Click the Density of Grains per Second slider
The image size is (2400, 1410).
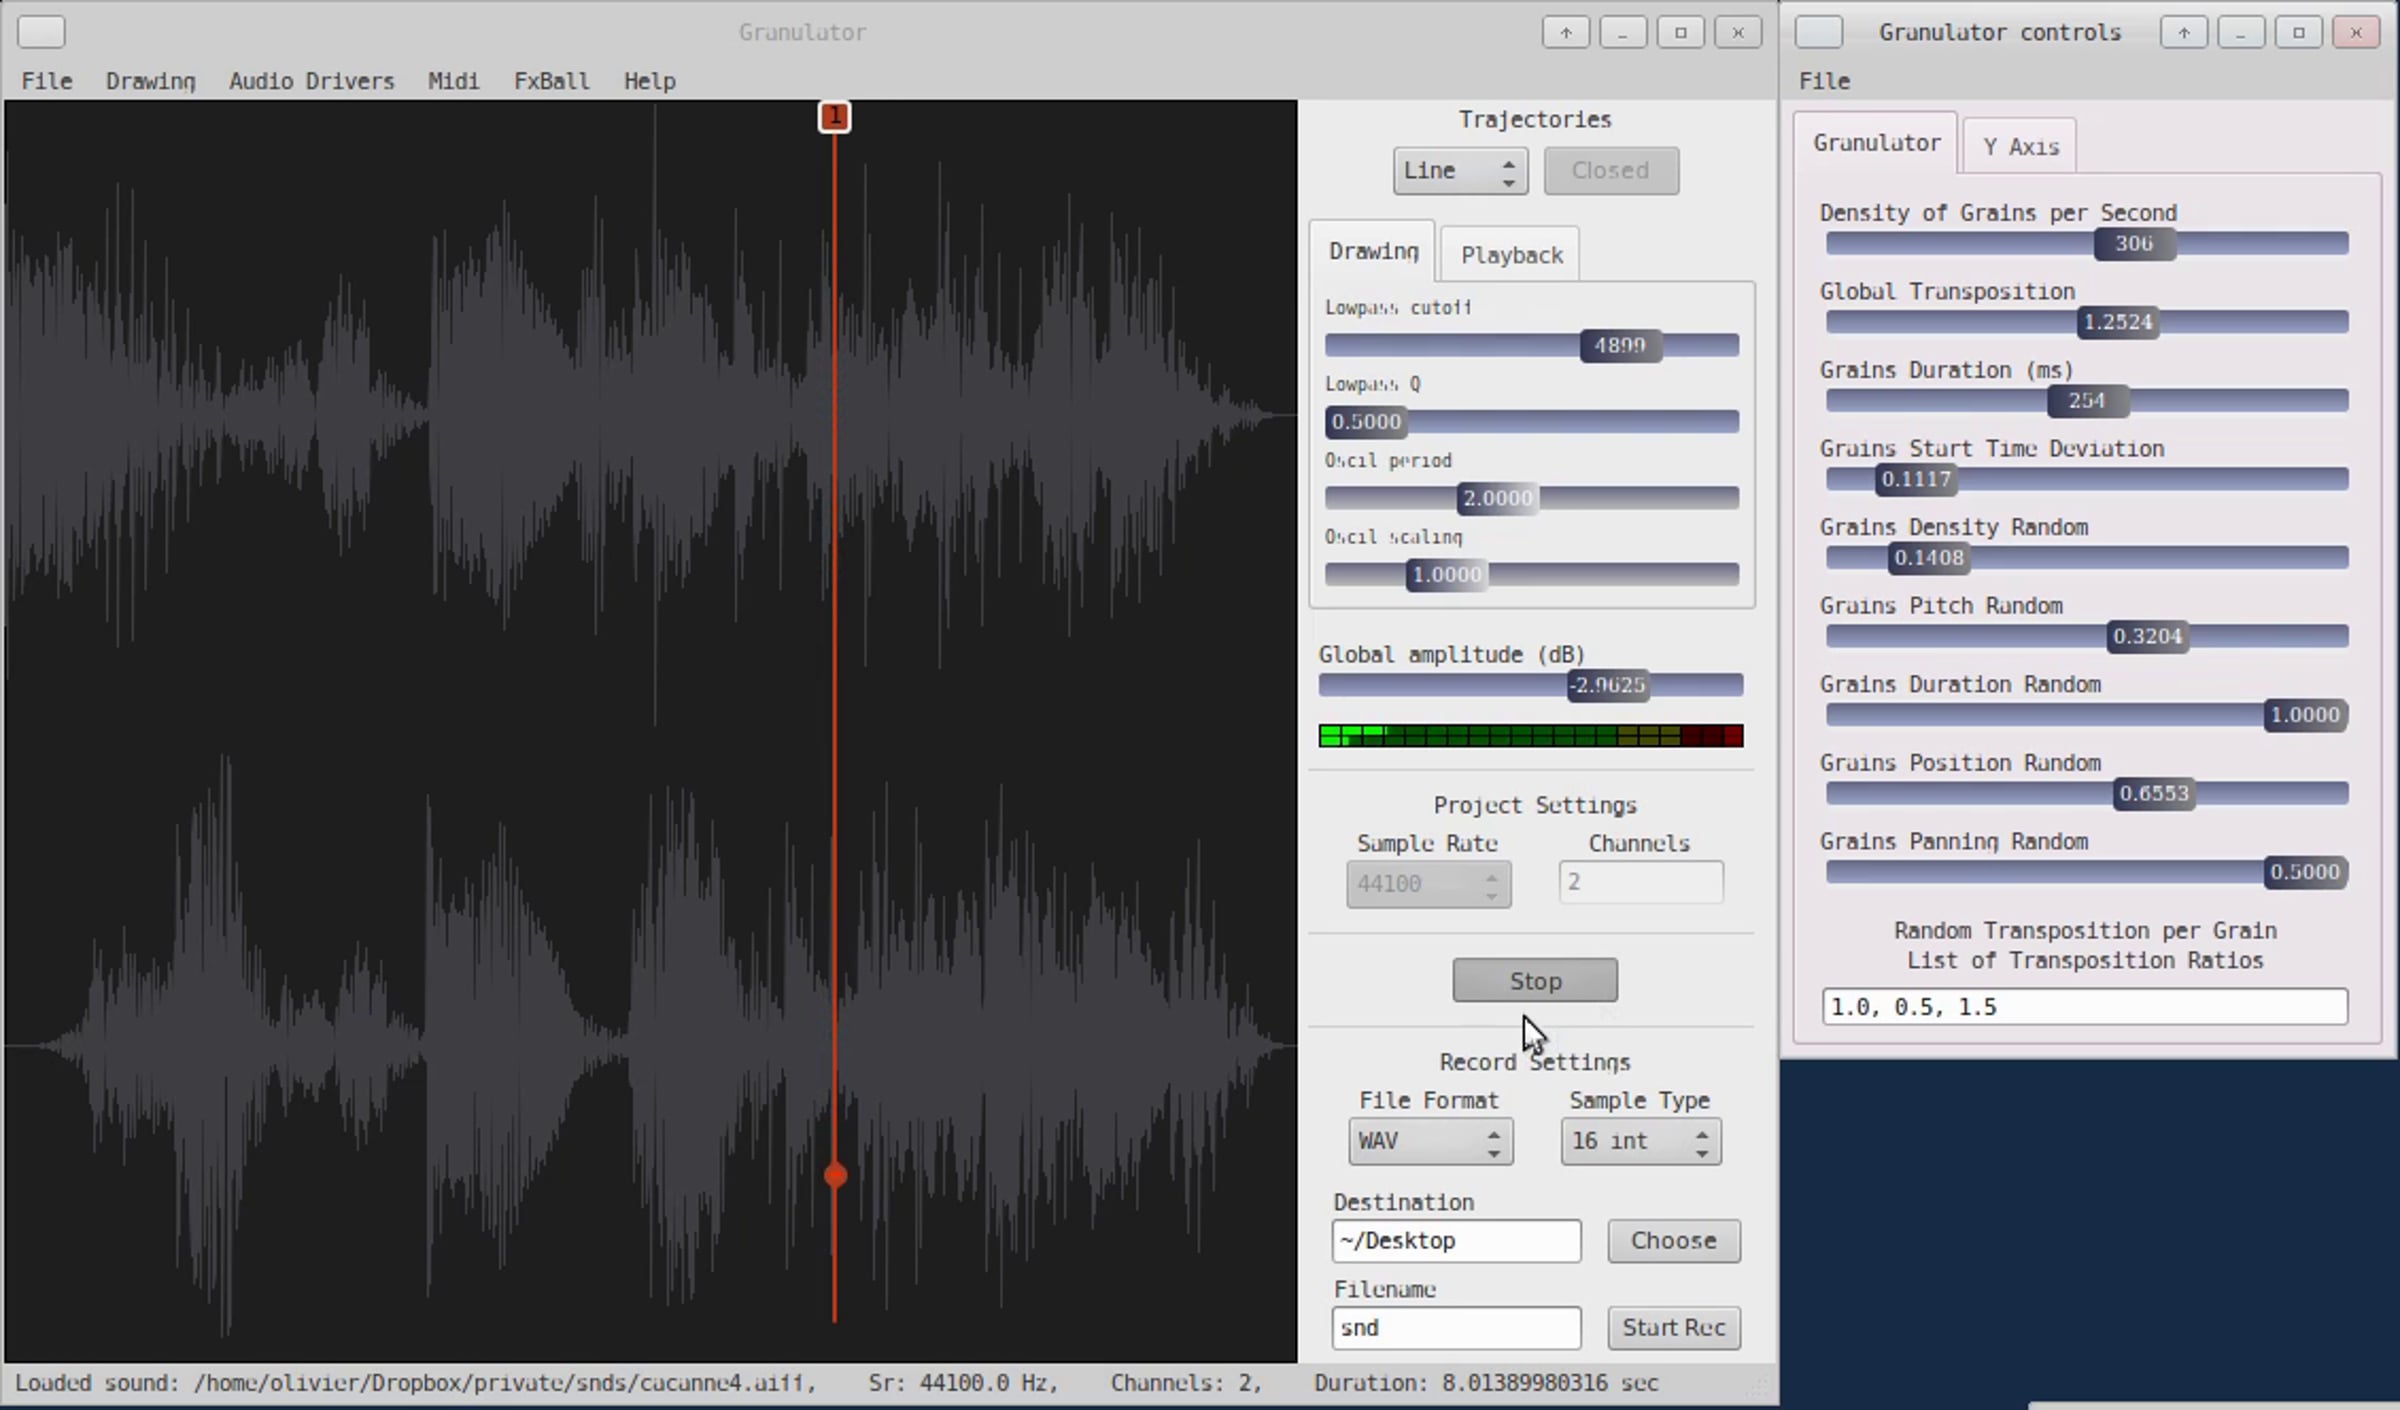(2086, 243)
